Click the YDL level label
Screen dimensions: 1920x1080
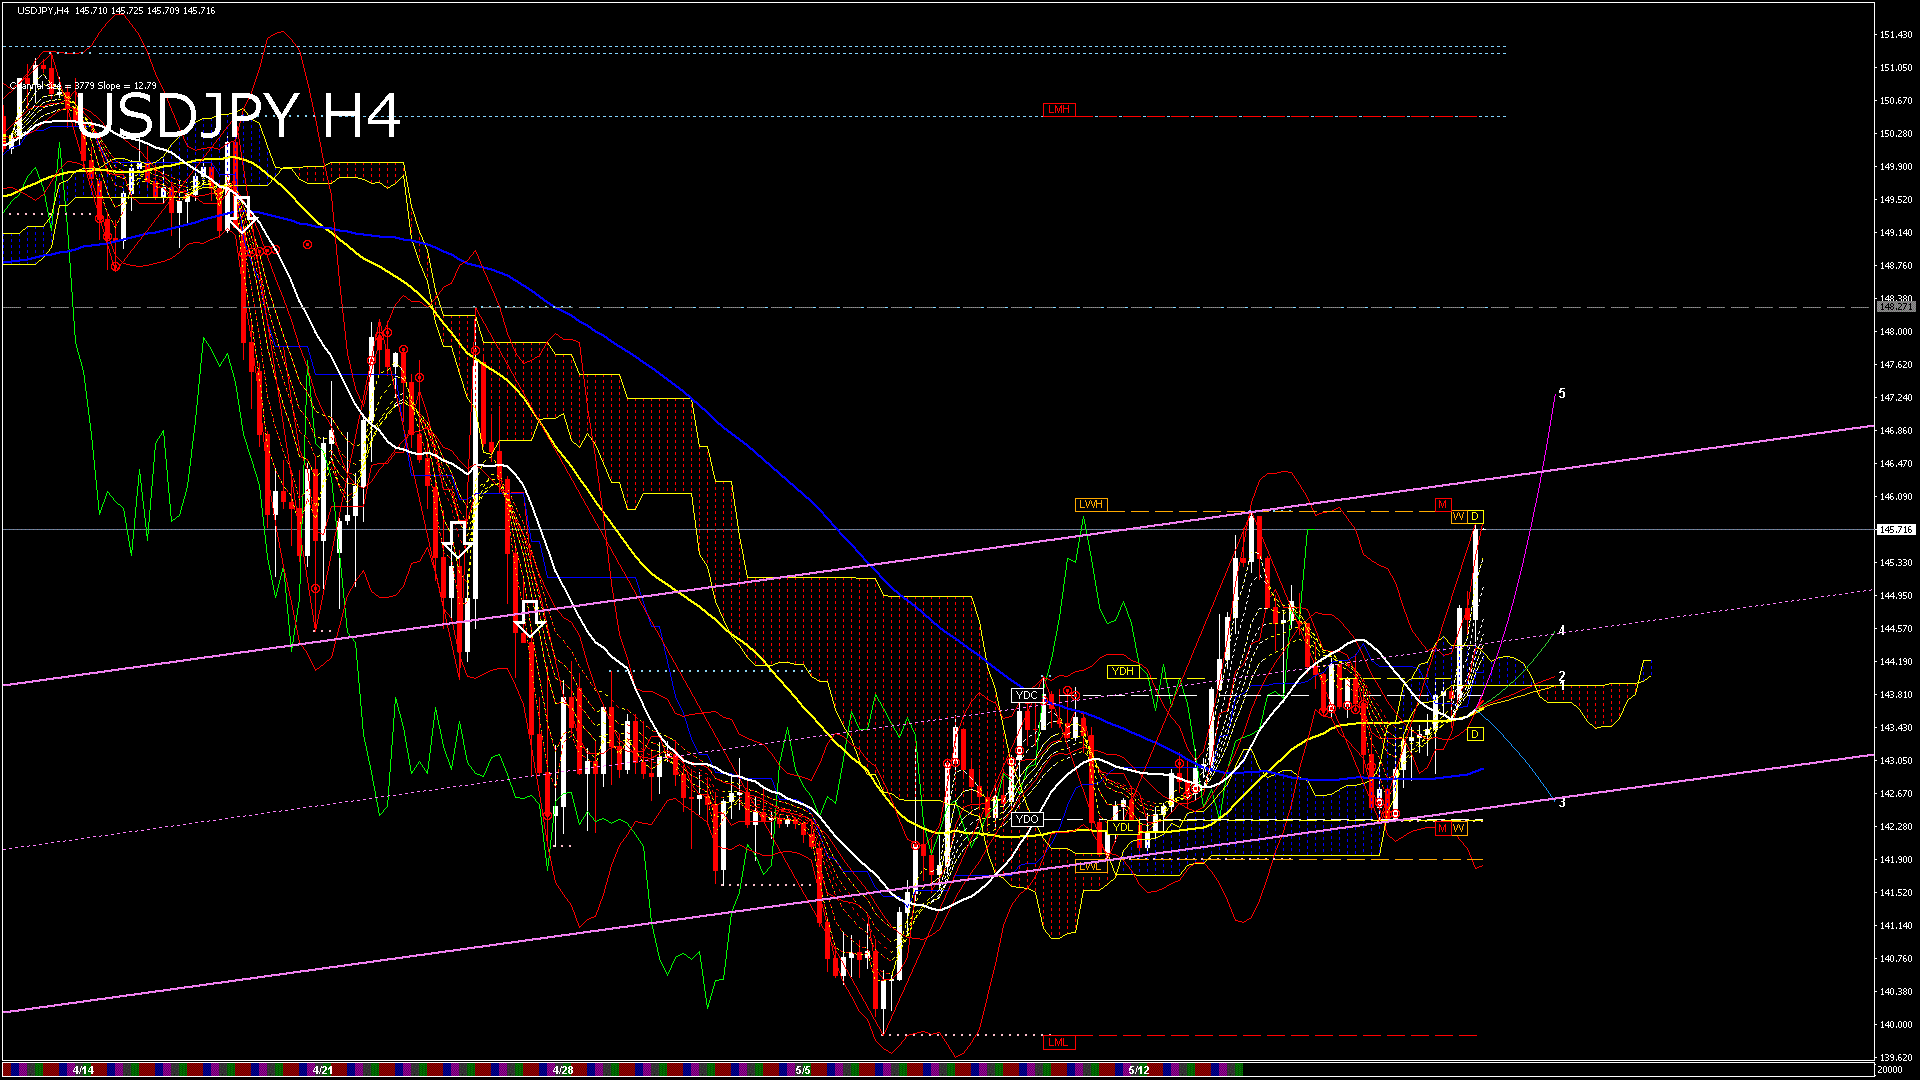coord(1123,827)
